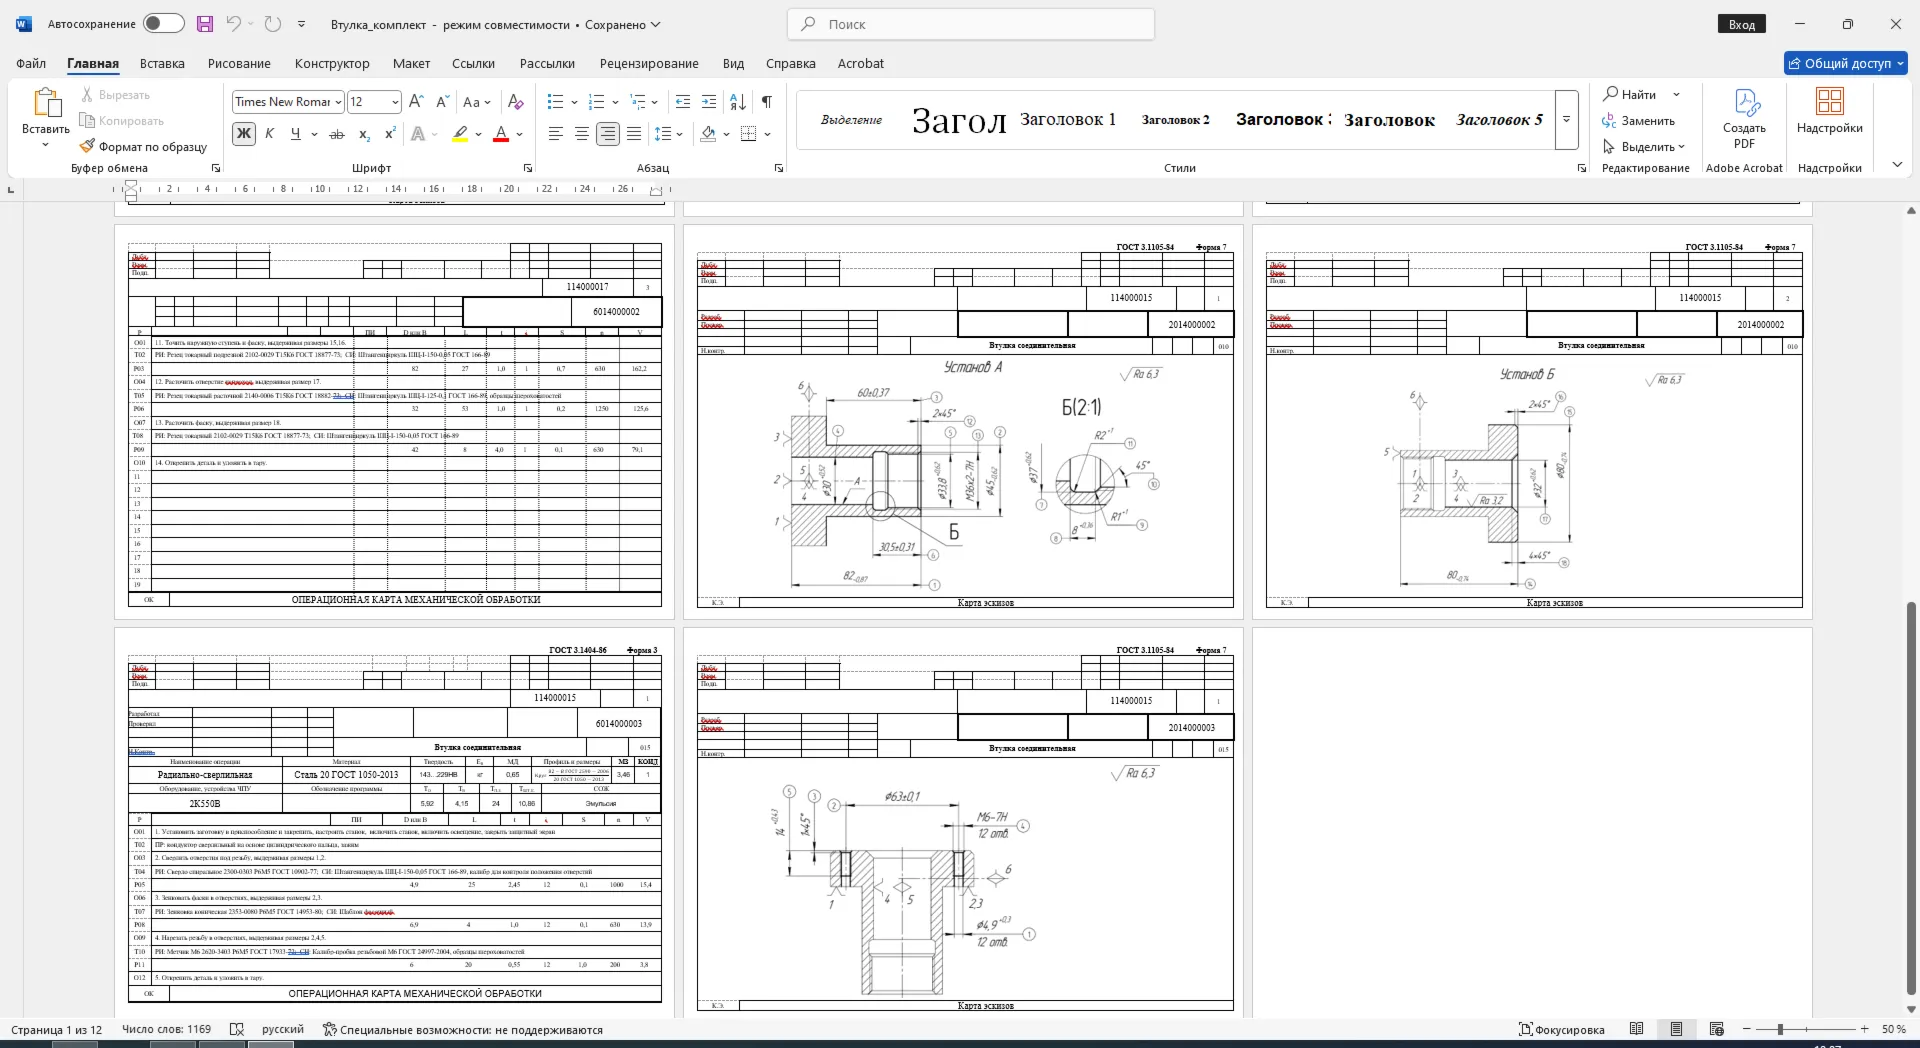
Task: Apply superscript formatting
Action: point(390,134)
